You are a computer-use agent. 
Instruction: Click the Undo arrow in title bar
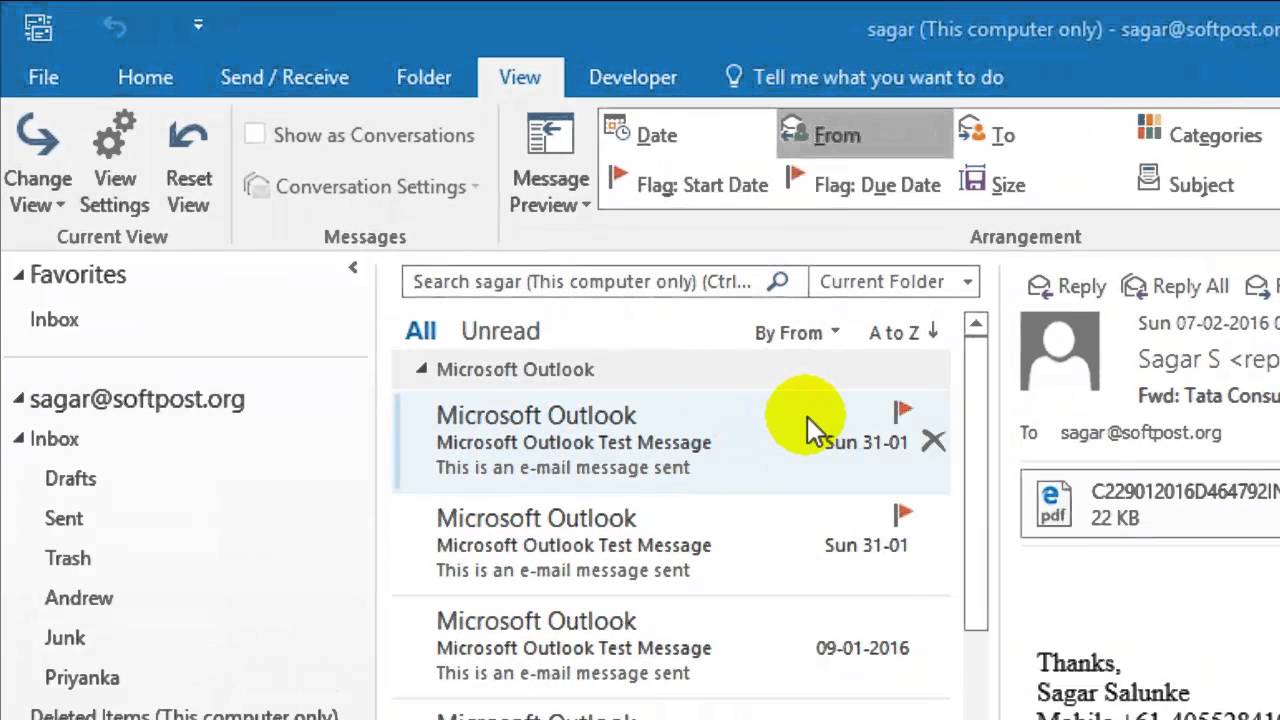click(x=116, y=27)
